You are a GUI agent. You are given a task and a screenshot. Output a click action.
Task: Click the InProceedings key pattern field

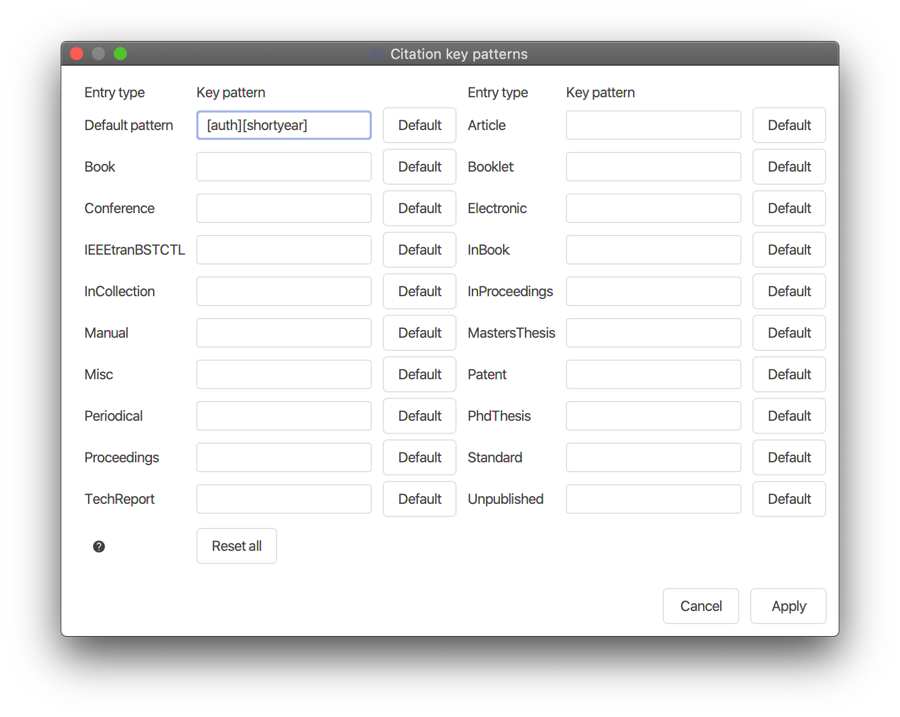coord(653,291)
